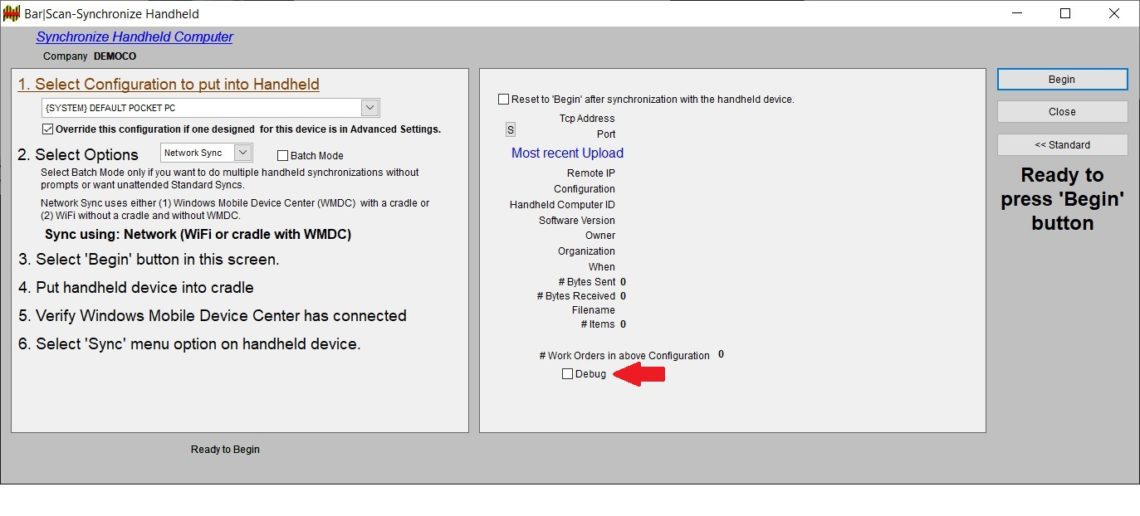Screen dimensions: 1140x516
Task: Click the Bar|Scan app icon in title bar
Action: (x=11, y=14)
